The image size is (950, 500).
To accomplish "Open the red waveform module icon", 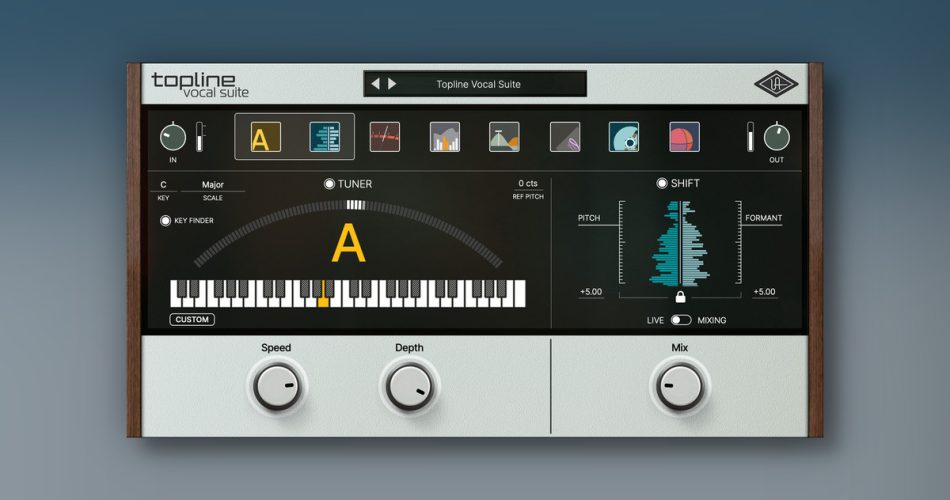I will tap(385, 137).
